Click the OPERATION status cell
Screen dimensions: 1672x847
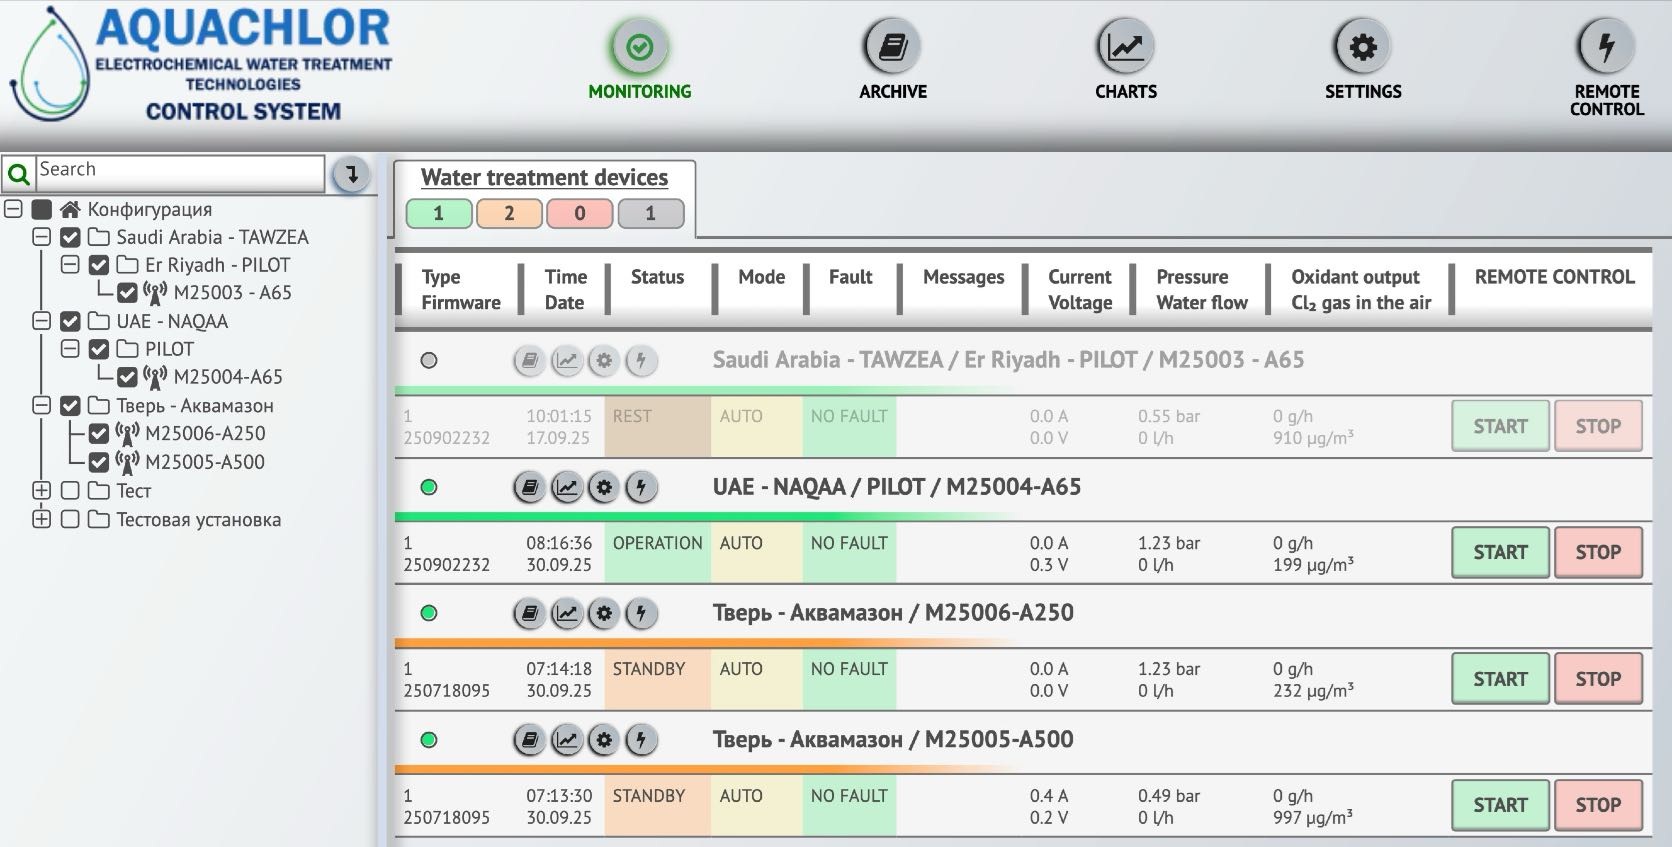point(657,554)
